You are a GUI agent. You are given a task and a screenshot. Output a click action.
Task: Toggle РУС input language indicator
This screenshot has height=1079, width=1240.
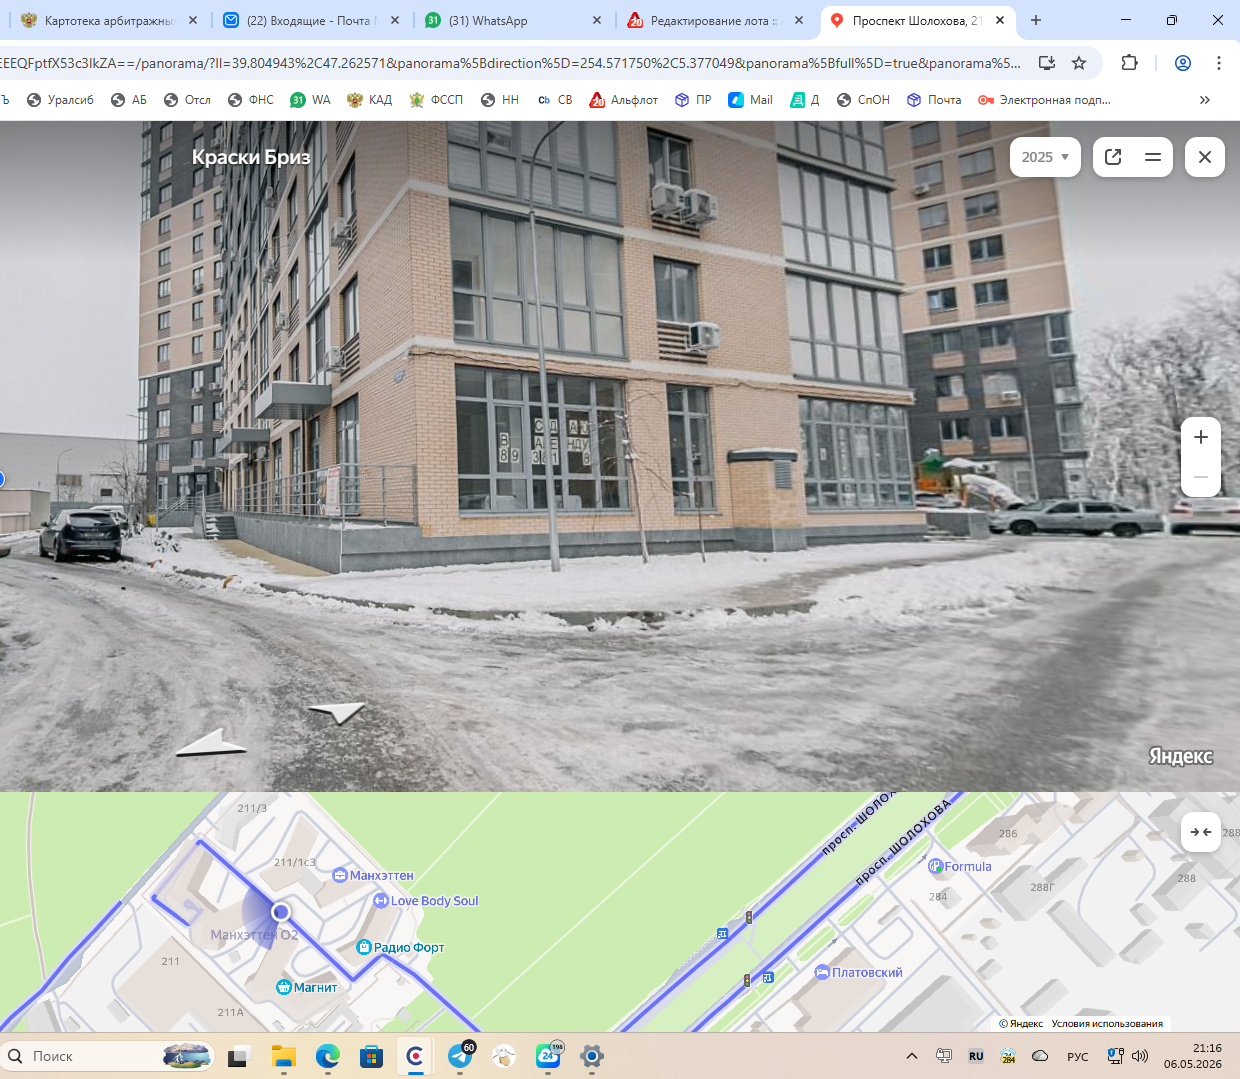pos(1077,1057)
